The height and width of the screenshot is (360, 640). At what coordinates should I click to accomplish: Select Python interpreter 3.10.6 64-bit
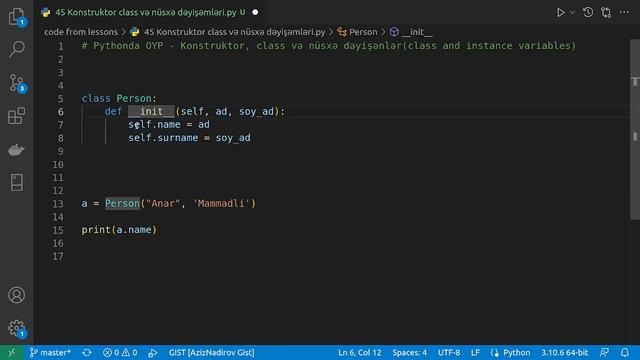coord(564,353)
